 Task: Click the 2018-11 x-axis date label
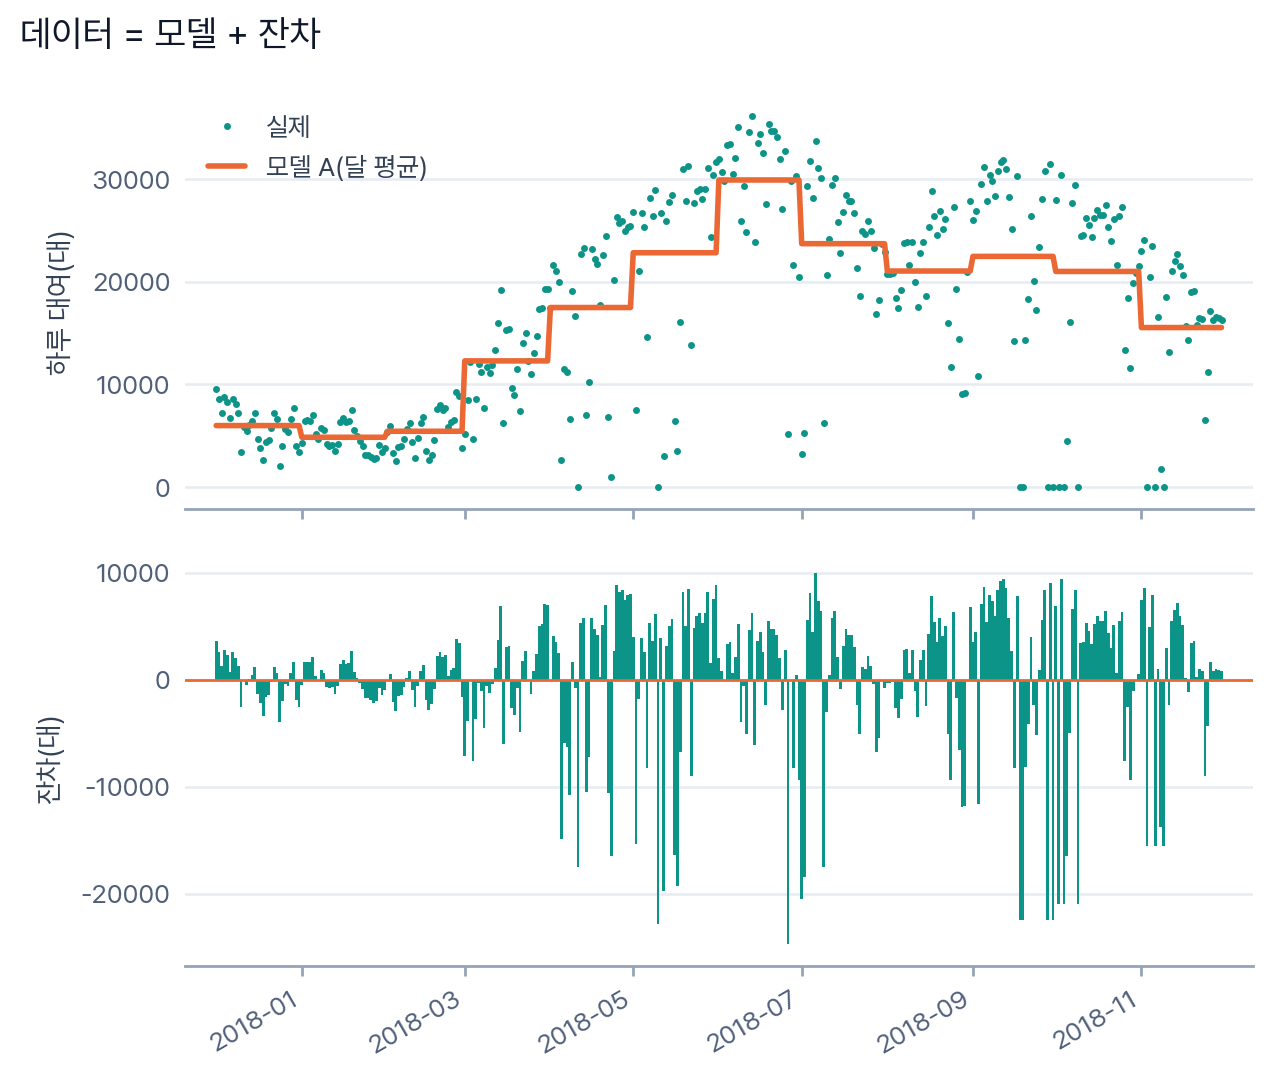(1095, 1021)
